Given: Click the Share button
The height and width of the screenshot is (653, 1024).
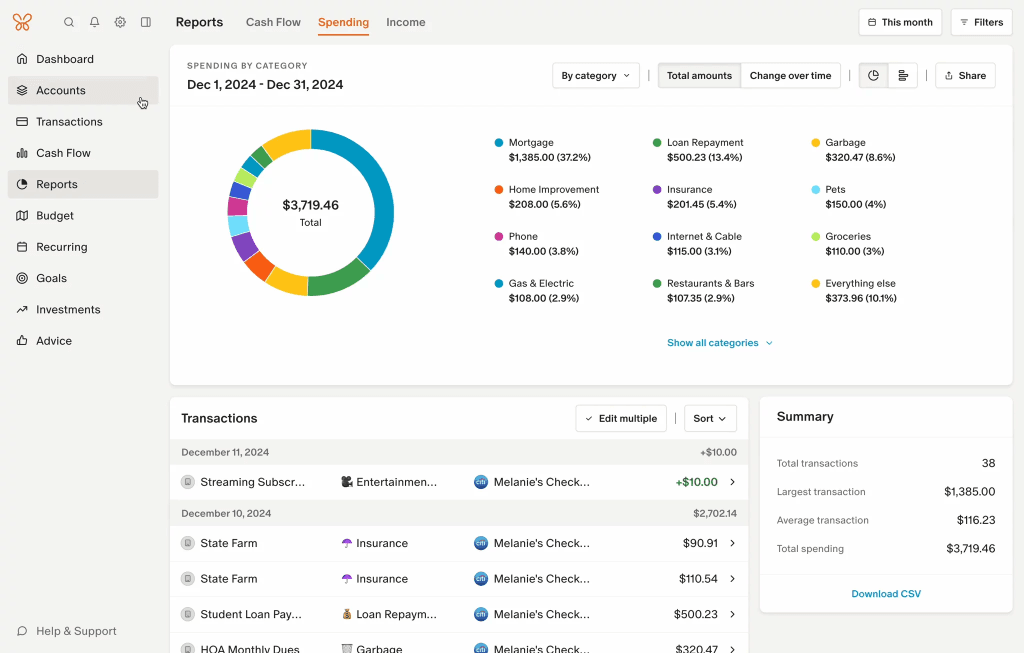Looking at the screenshot, I should [x=965, y=76].
